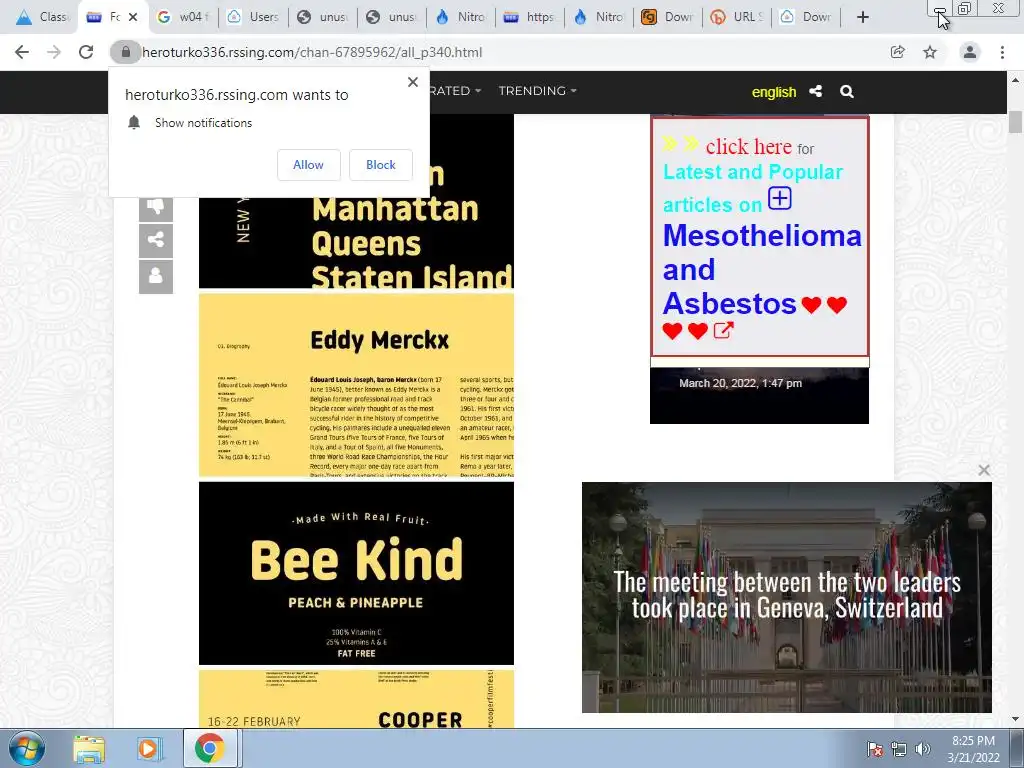Click the taskbar clock showing 8:25 PM
Screen dimensions: 1024x768
click(x=973, y=749)
